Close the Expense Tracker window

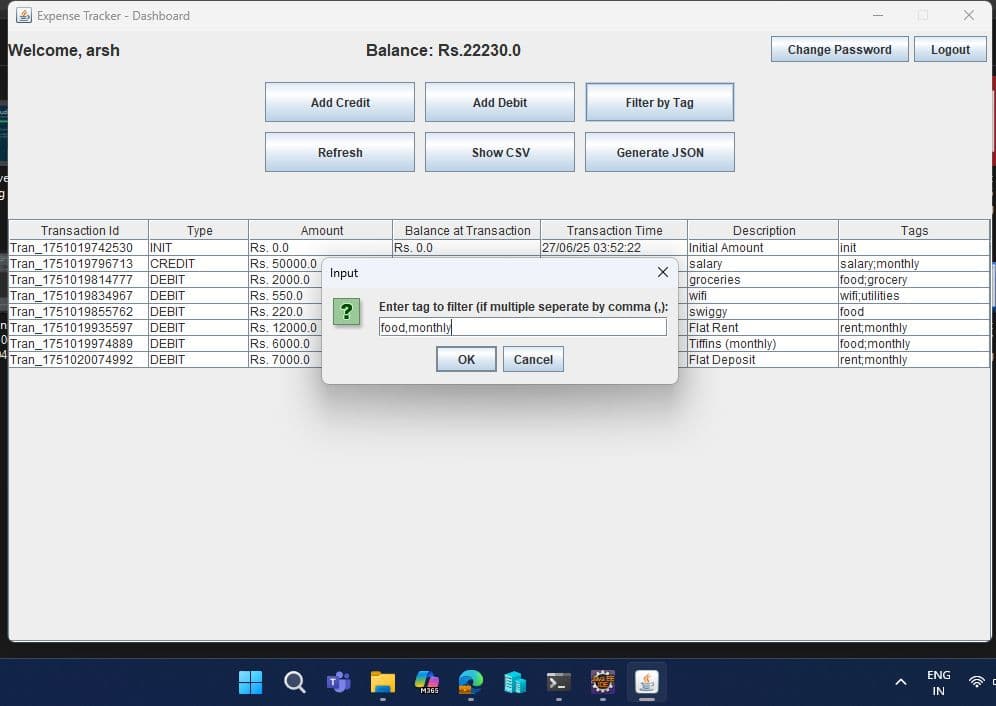click(969, 15)
